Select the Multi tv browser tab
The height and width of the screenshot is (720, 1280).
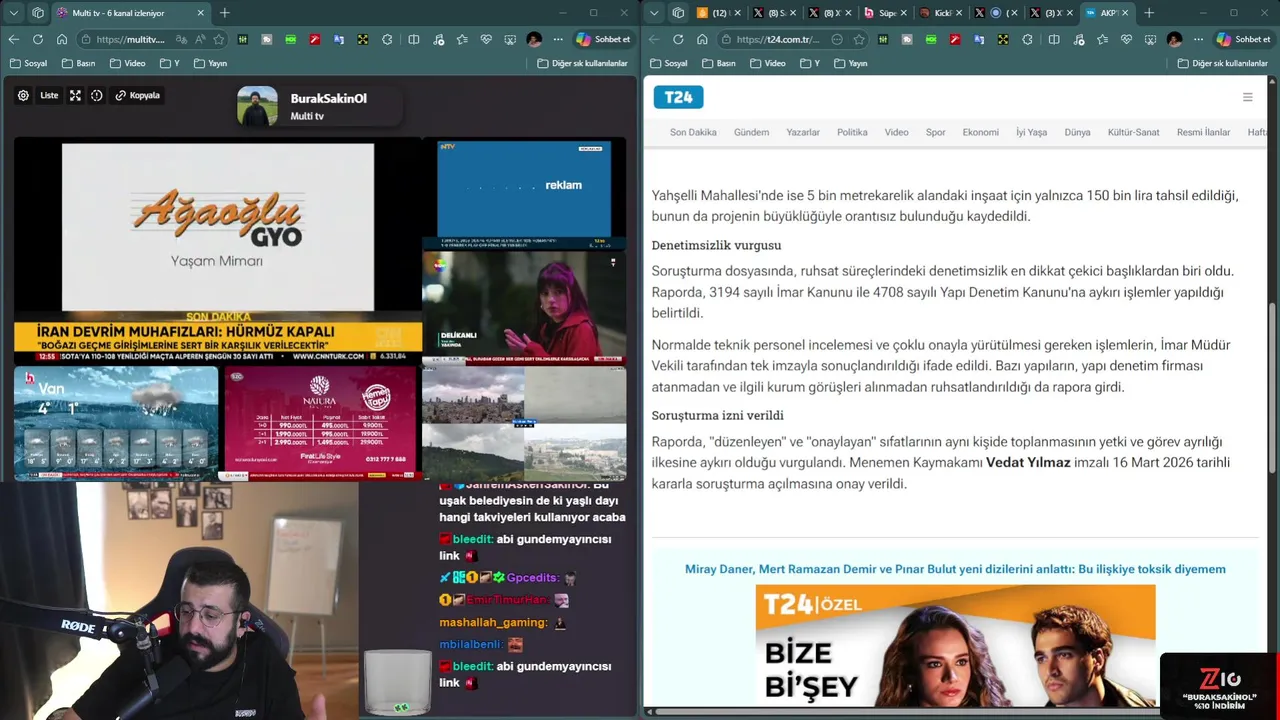point(128,13)
